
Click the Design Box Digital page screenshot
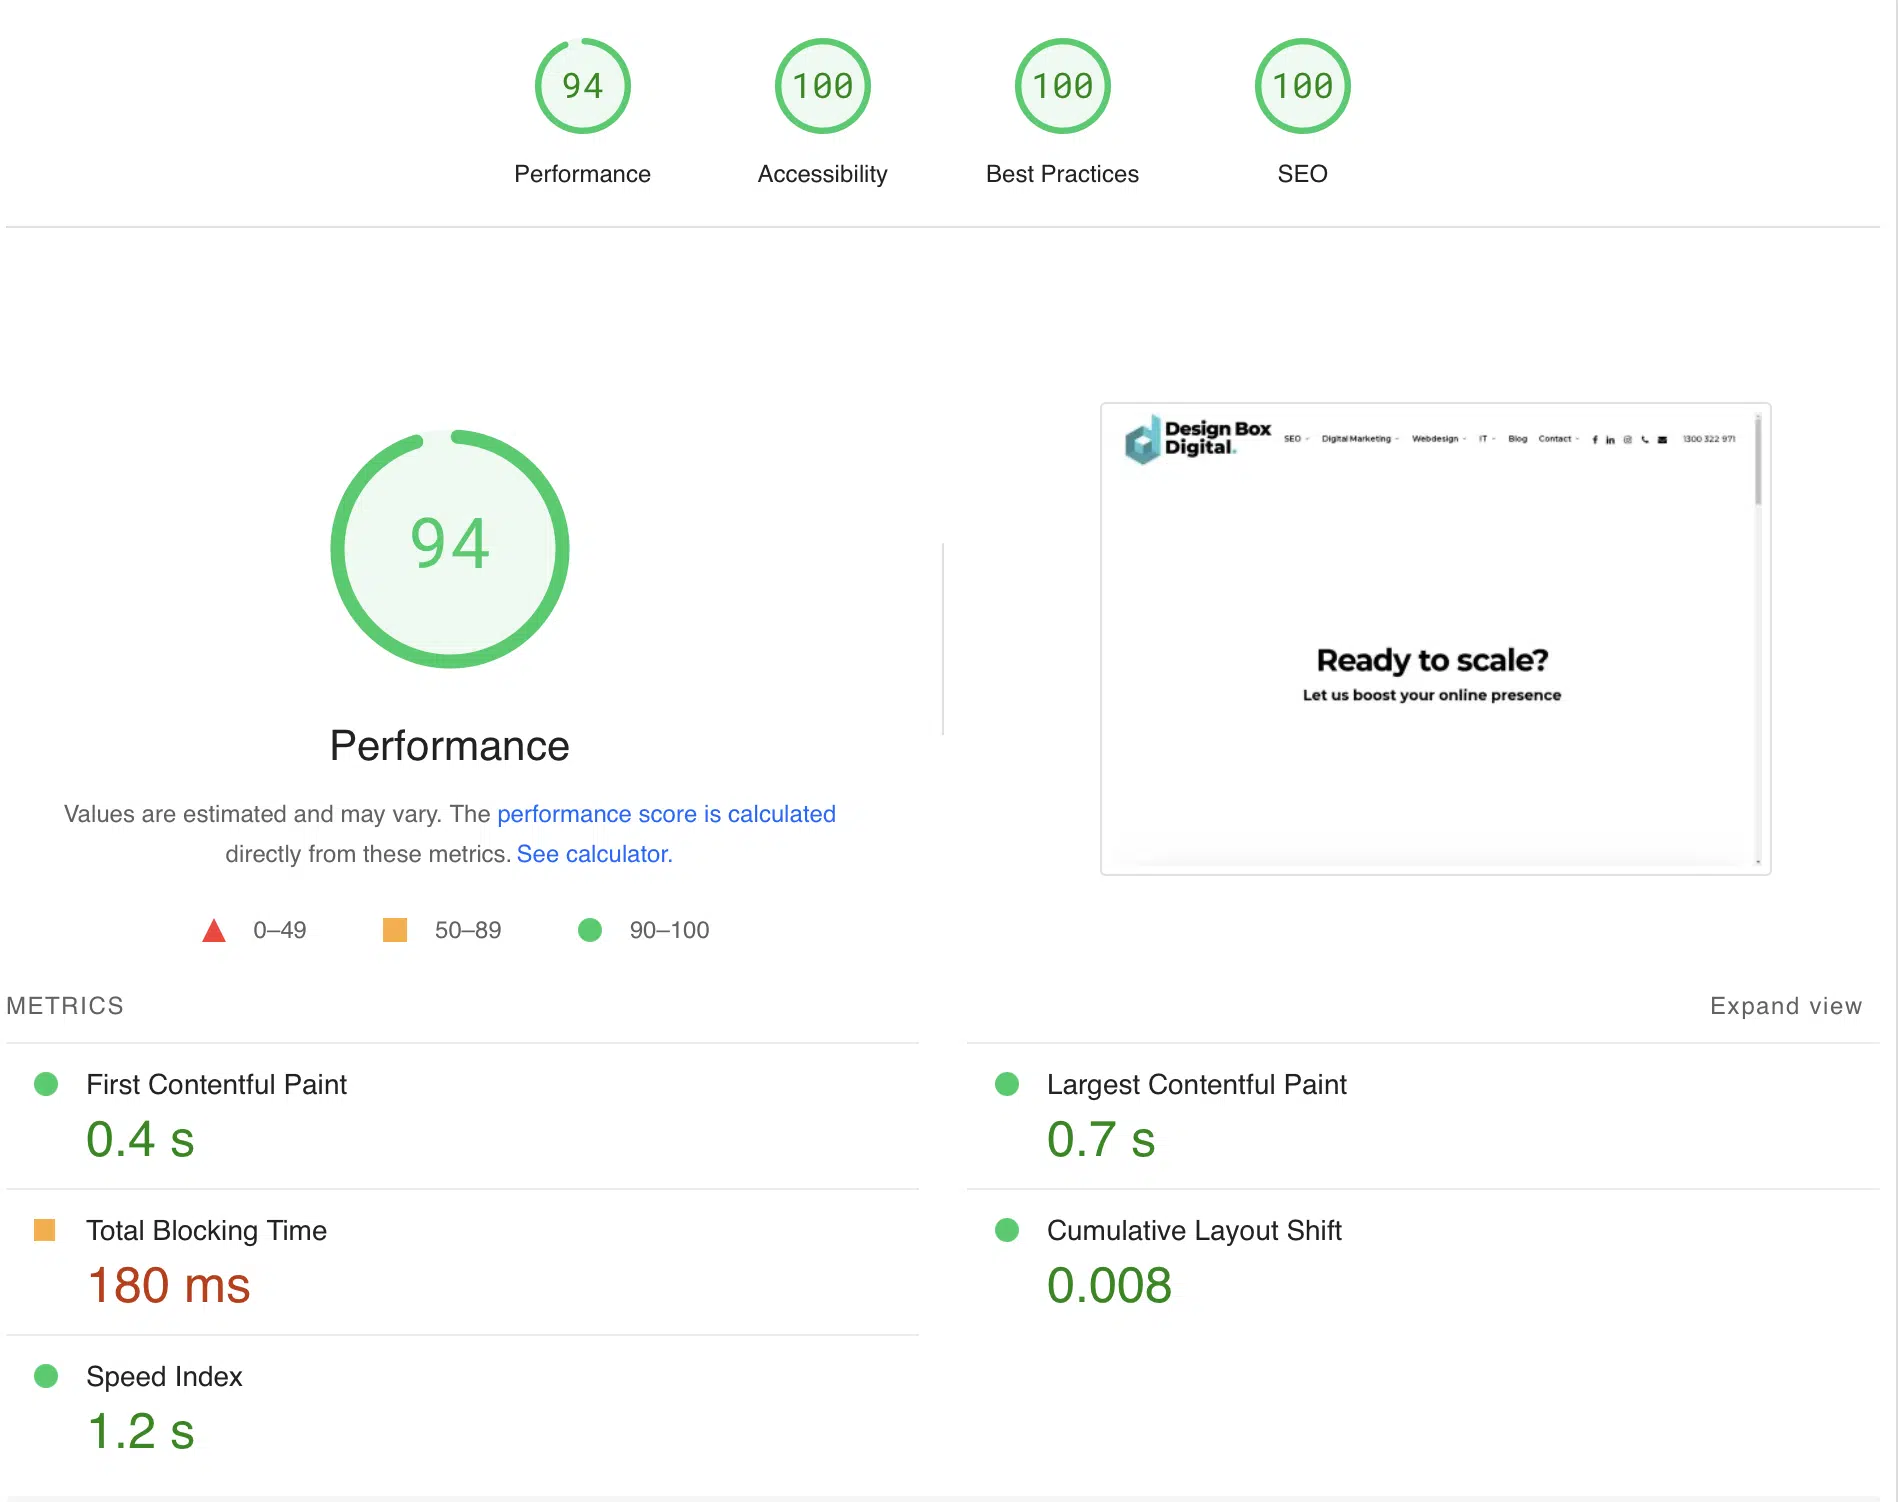(x=1435, y=639)
